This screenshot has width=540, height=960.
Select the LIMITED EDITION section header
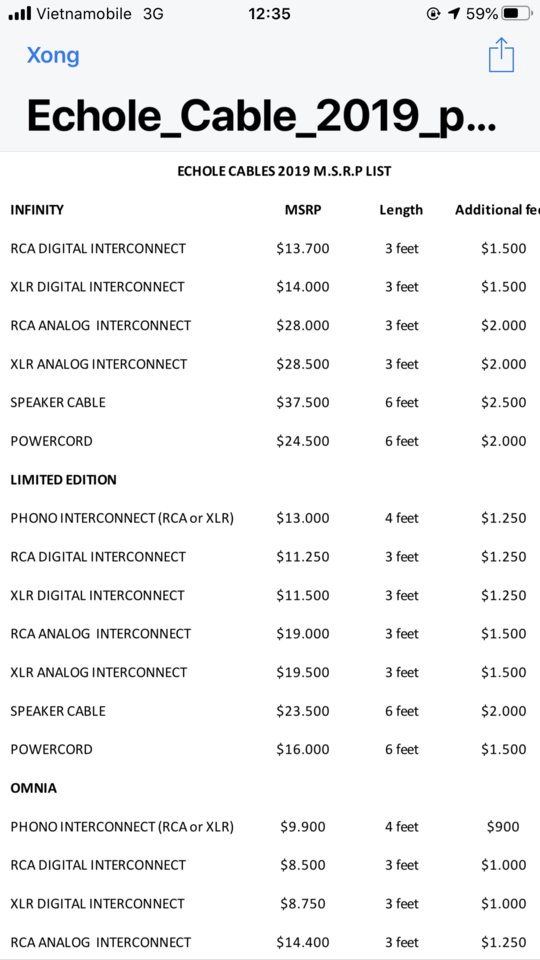point(63,479)
